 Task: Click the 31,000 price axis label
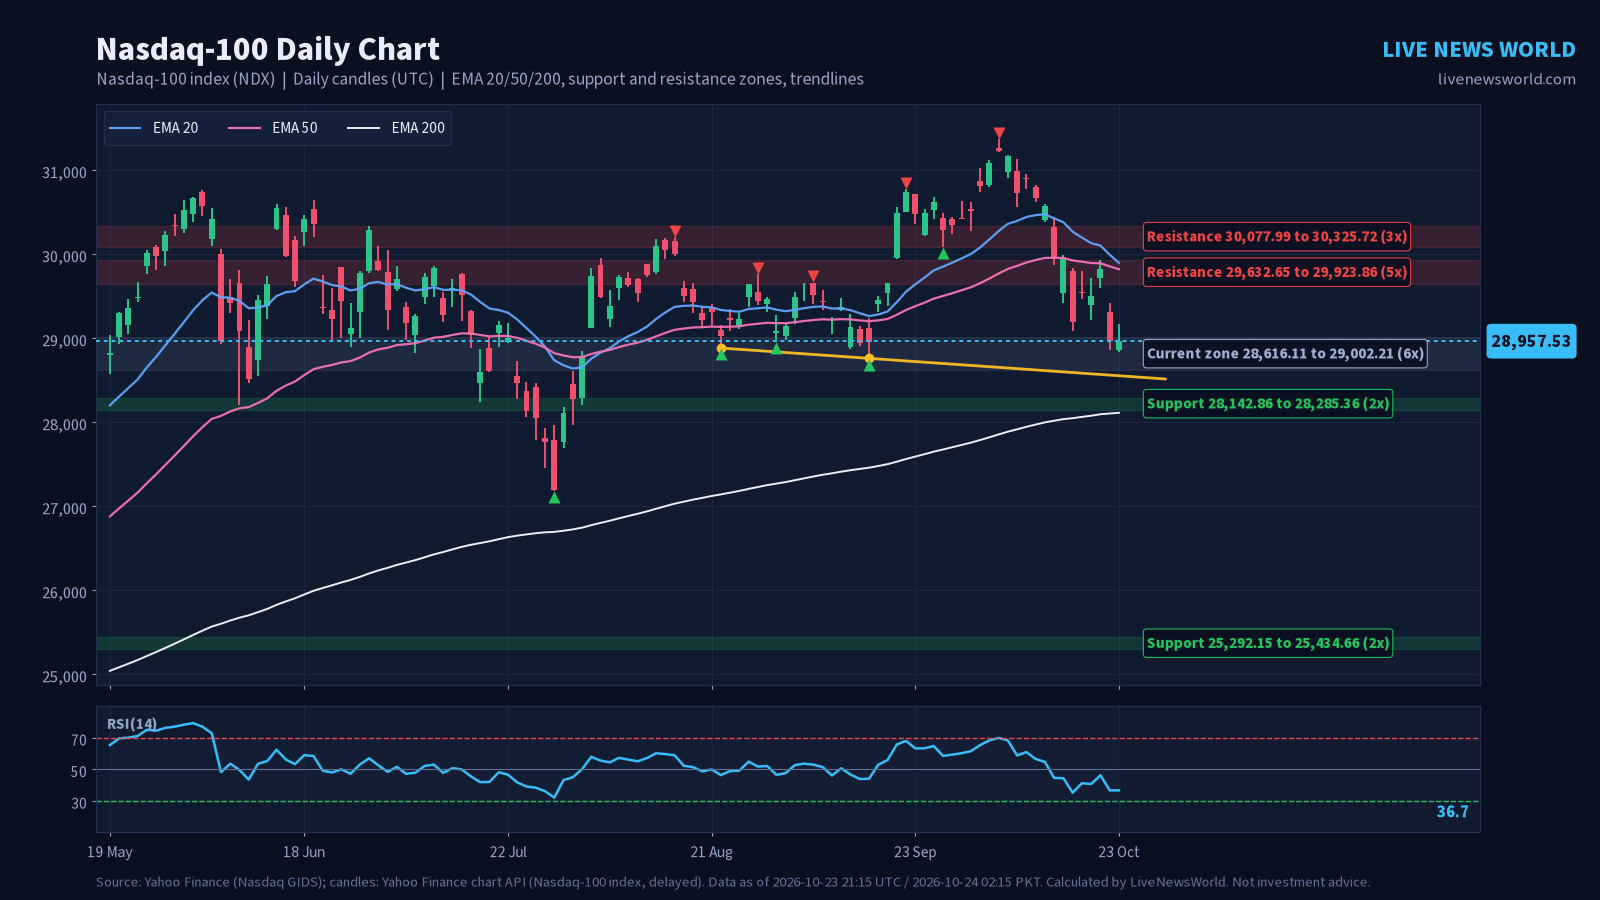click(64, 173)
